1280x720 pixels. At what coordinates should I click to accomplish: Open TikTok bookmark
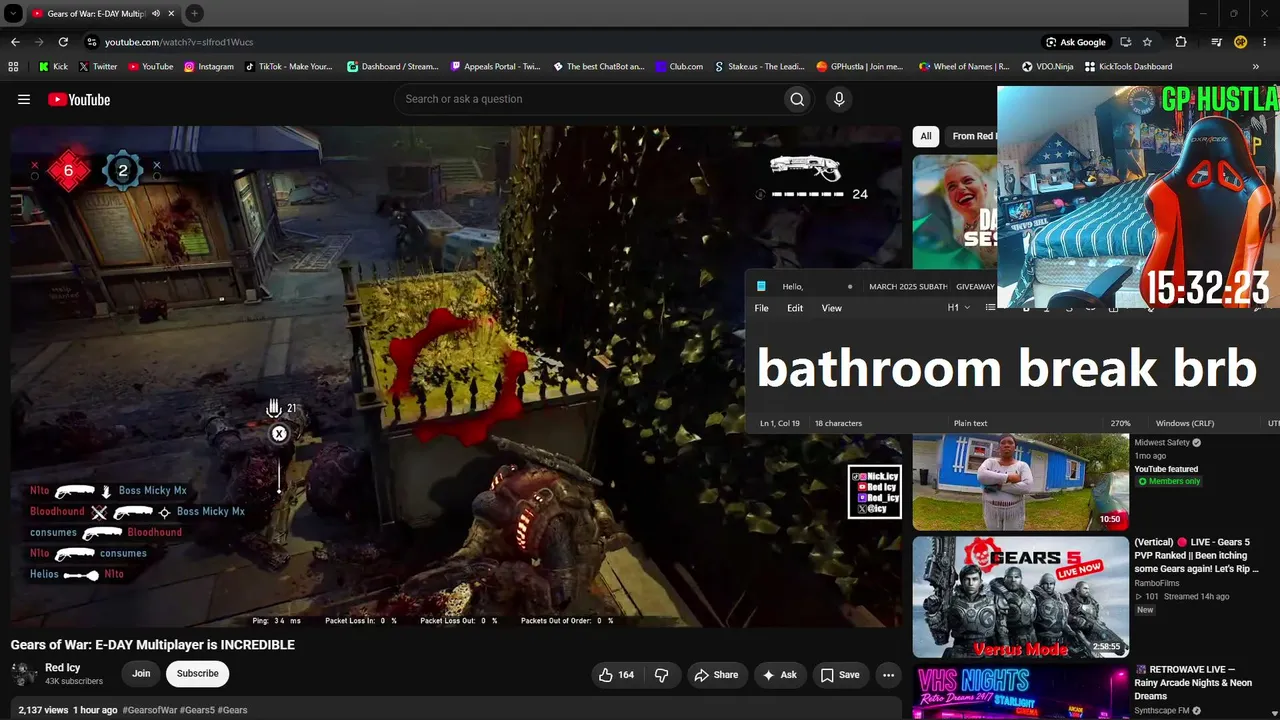click(x=288, y=67)
